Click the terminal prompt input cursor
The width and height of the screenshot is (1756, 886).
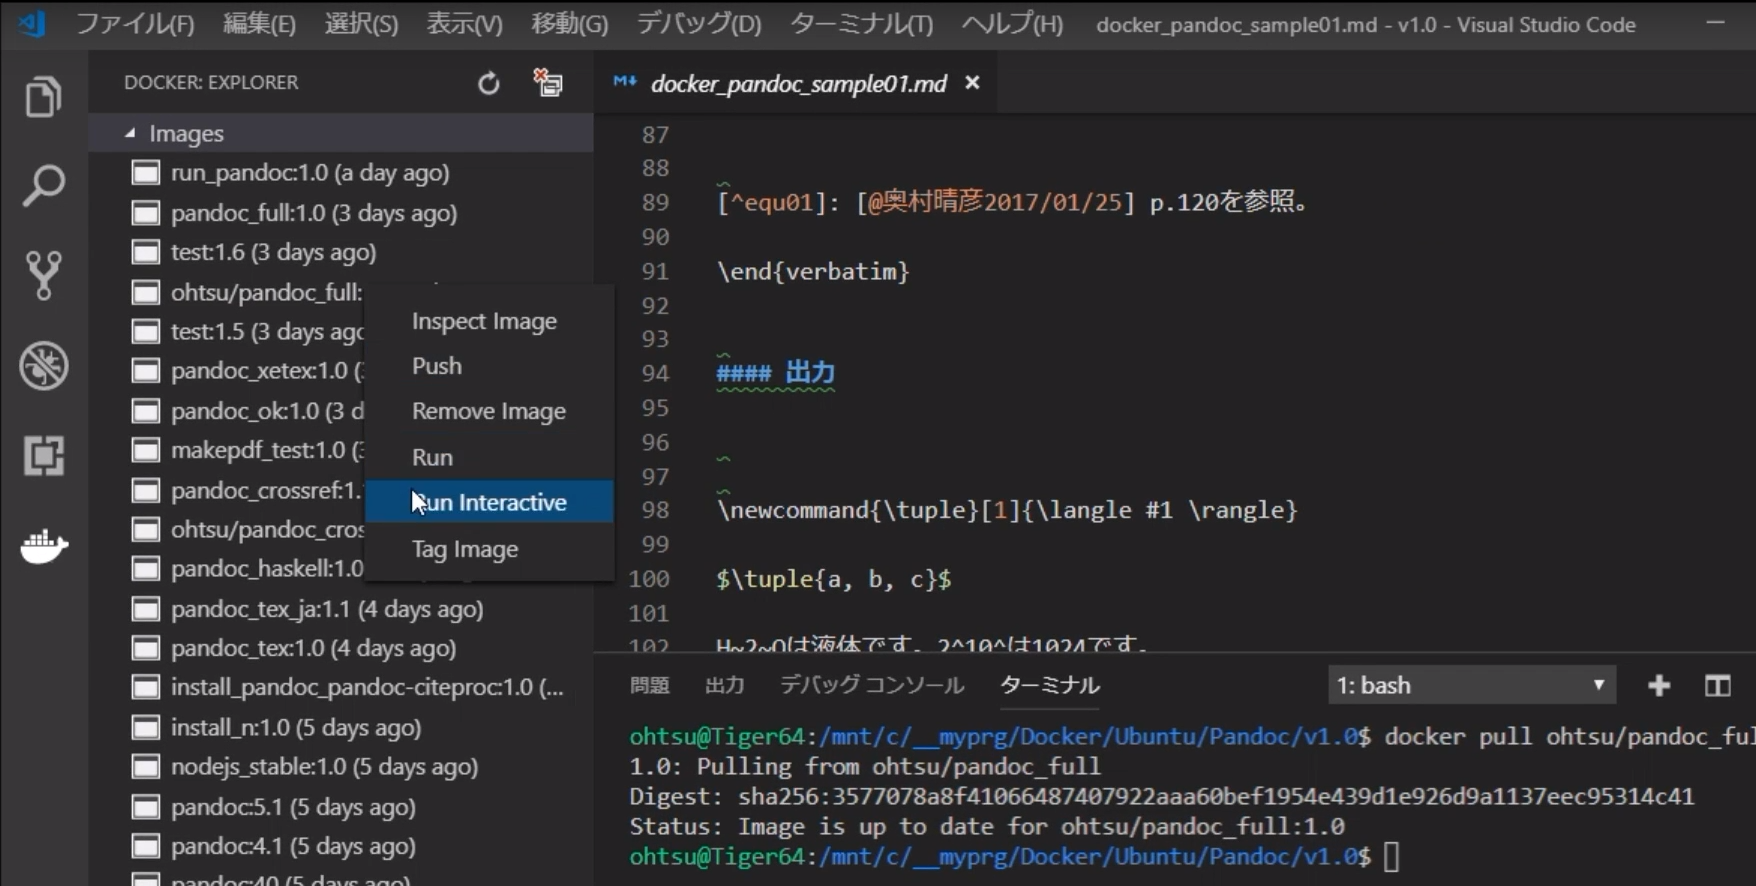(x=1391, y=857)
